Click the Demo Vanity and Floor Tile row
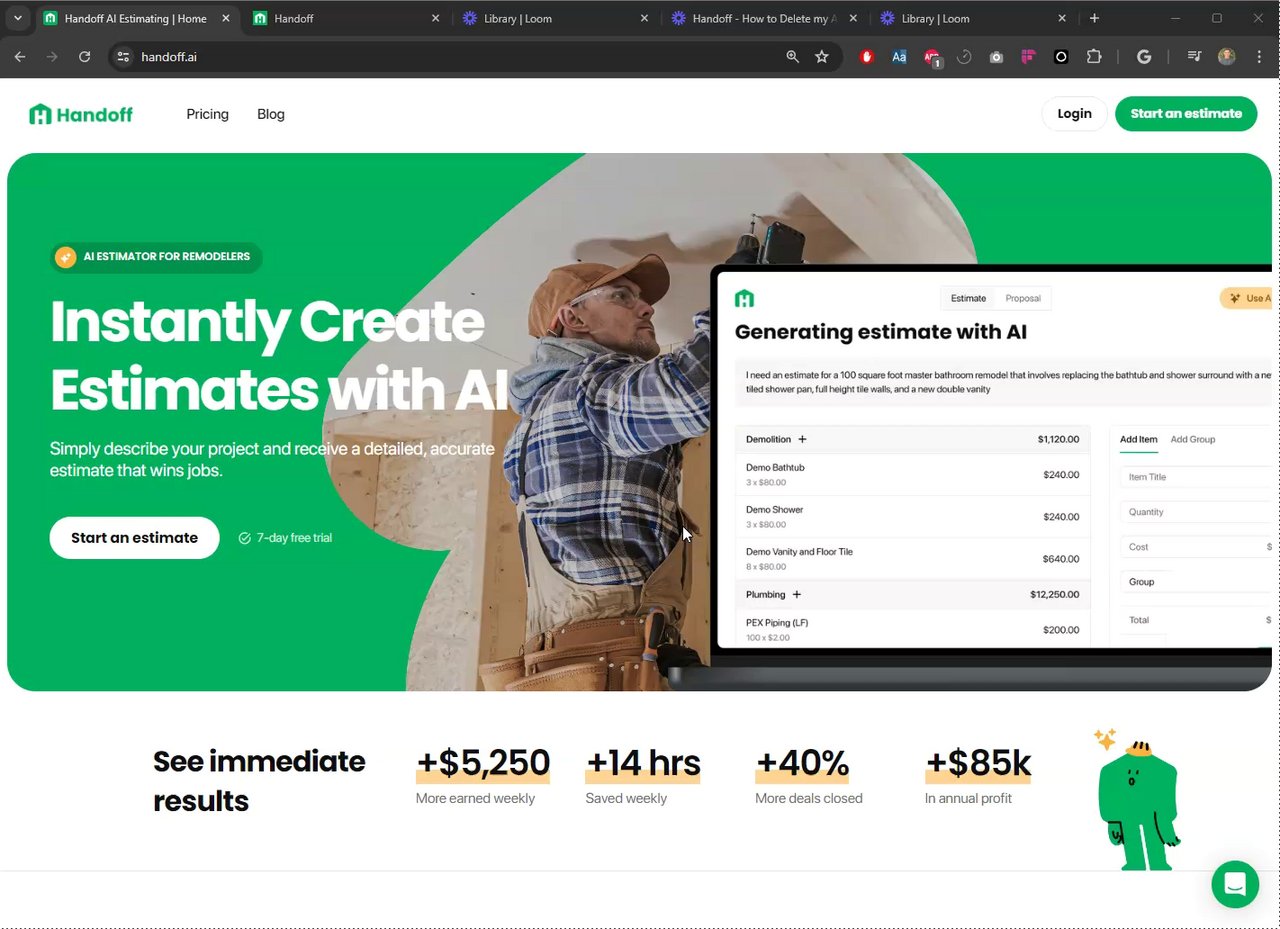Screen dimensions: 1280x929 (x=912, y=558)
